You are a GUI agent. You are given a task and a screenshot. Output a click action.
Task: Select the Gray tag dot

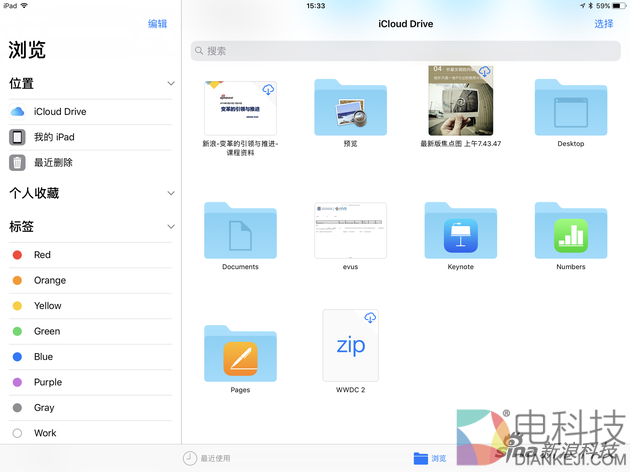tap(17, 408)
